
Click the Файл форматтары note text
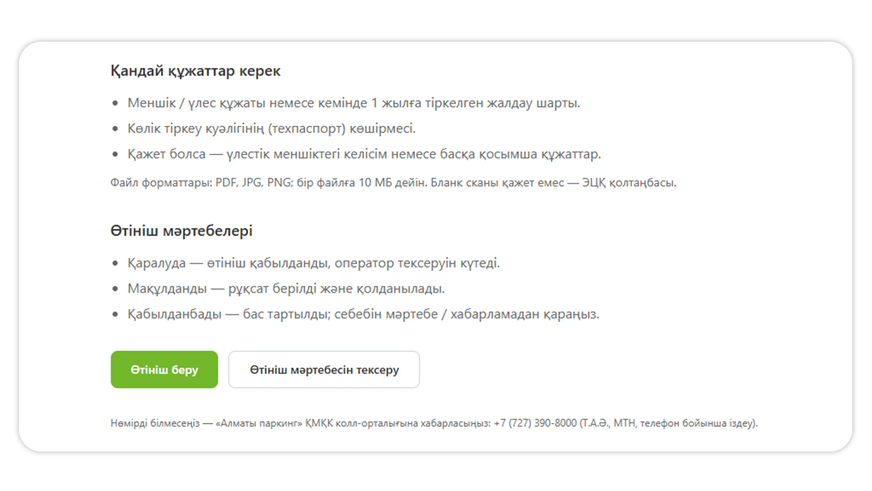coord(393,182)
